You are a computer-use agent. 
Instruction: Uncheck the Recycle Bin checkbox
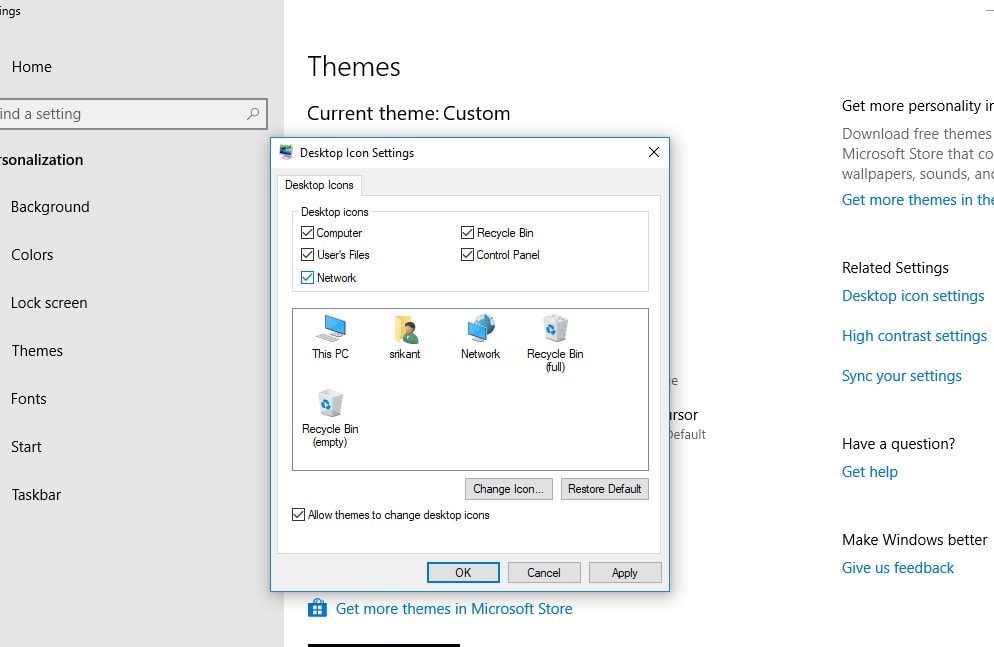click(466, 231)
